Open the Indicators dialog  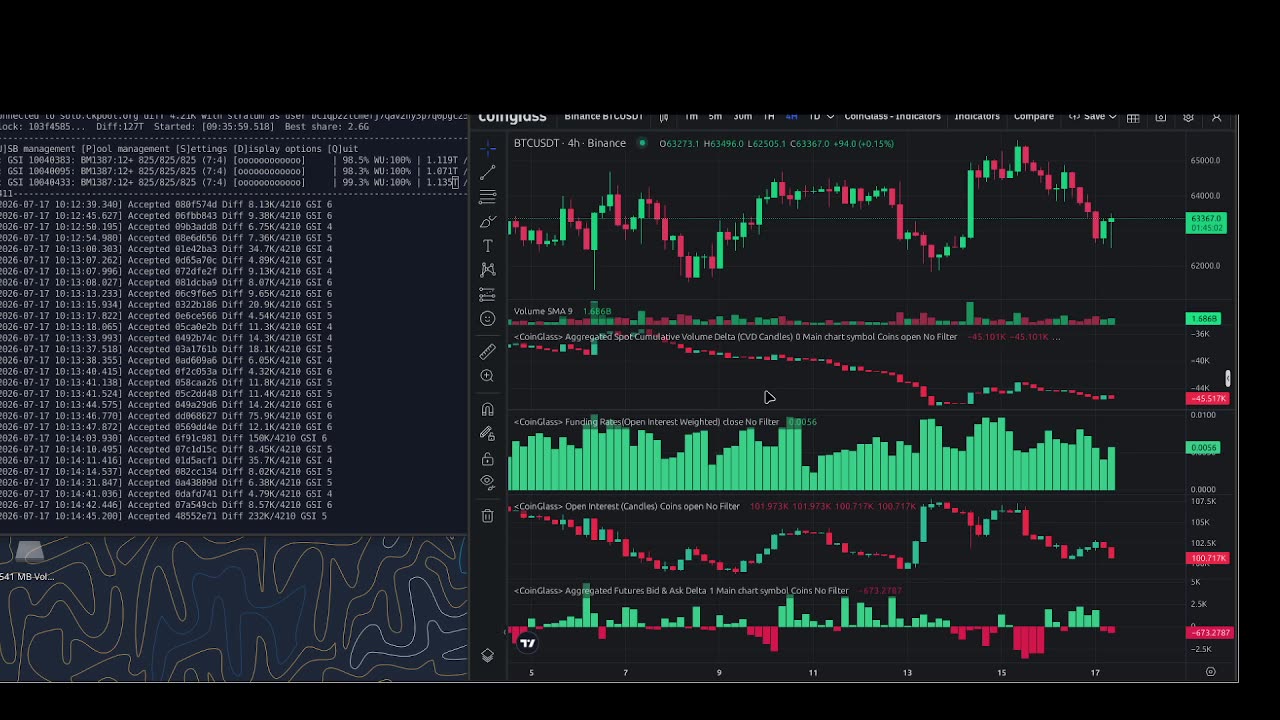pyautogui.click(x=977, y=117)
